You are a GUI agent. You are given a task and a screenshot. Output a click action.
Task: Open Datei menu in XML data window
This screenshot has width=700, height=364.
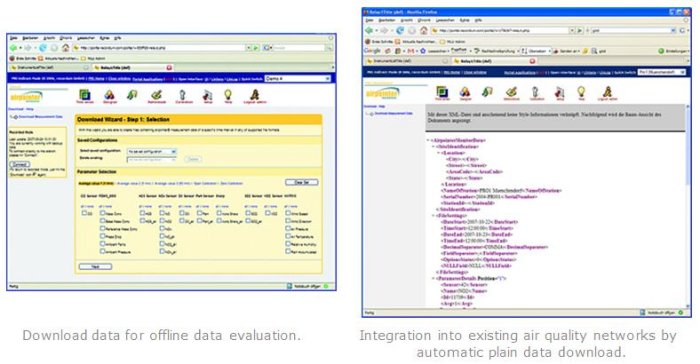(369, 20)
